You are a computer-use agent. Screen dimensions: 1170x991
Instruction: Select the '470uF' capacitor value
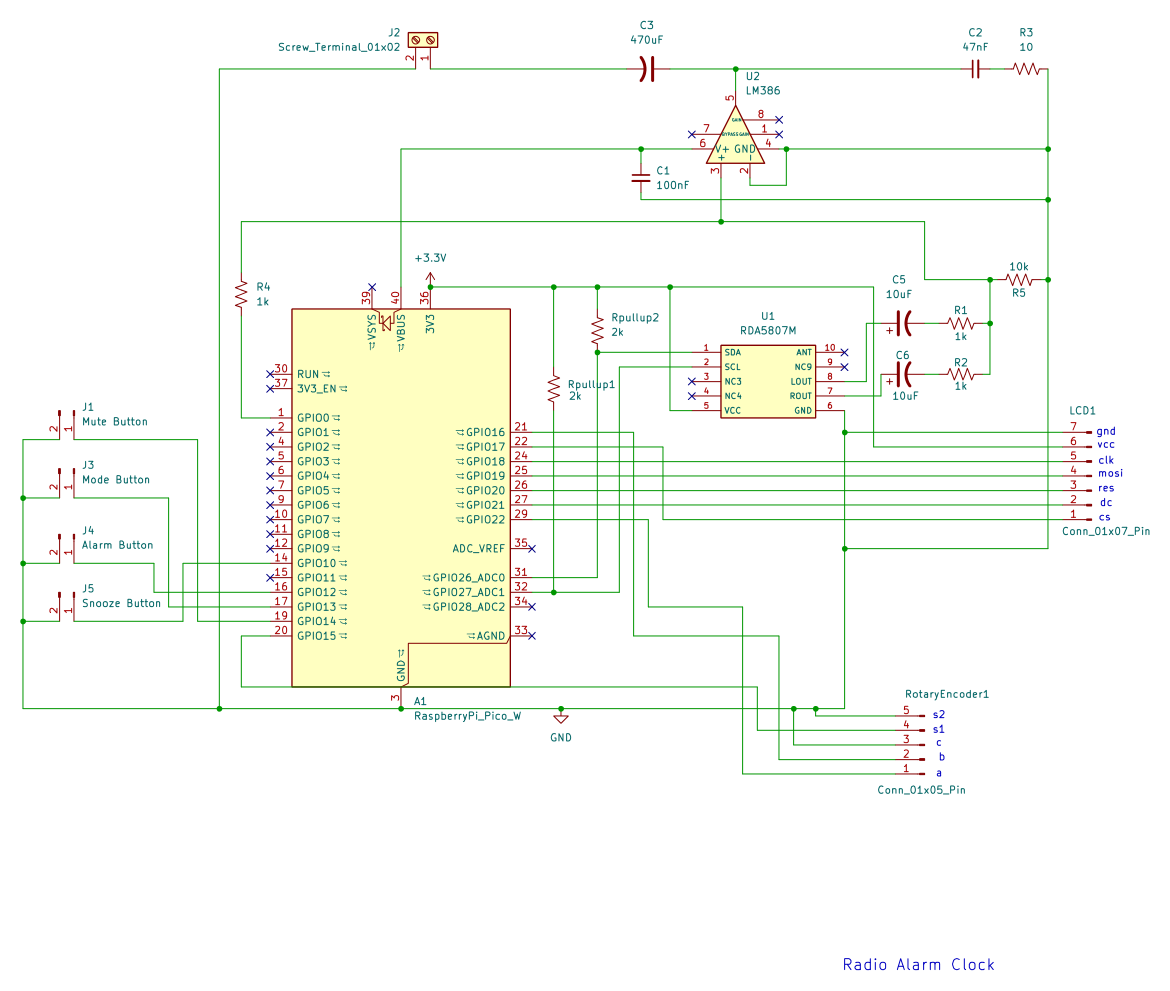[x=647, y=40]
